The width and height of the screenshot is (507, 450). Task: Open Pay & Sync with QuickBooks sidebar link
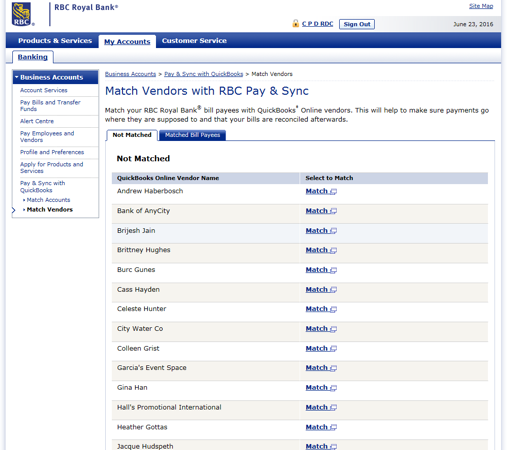click(43, 187)
